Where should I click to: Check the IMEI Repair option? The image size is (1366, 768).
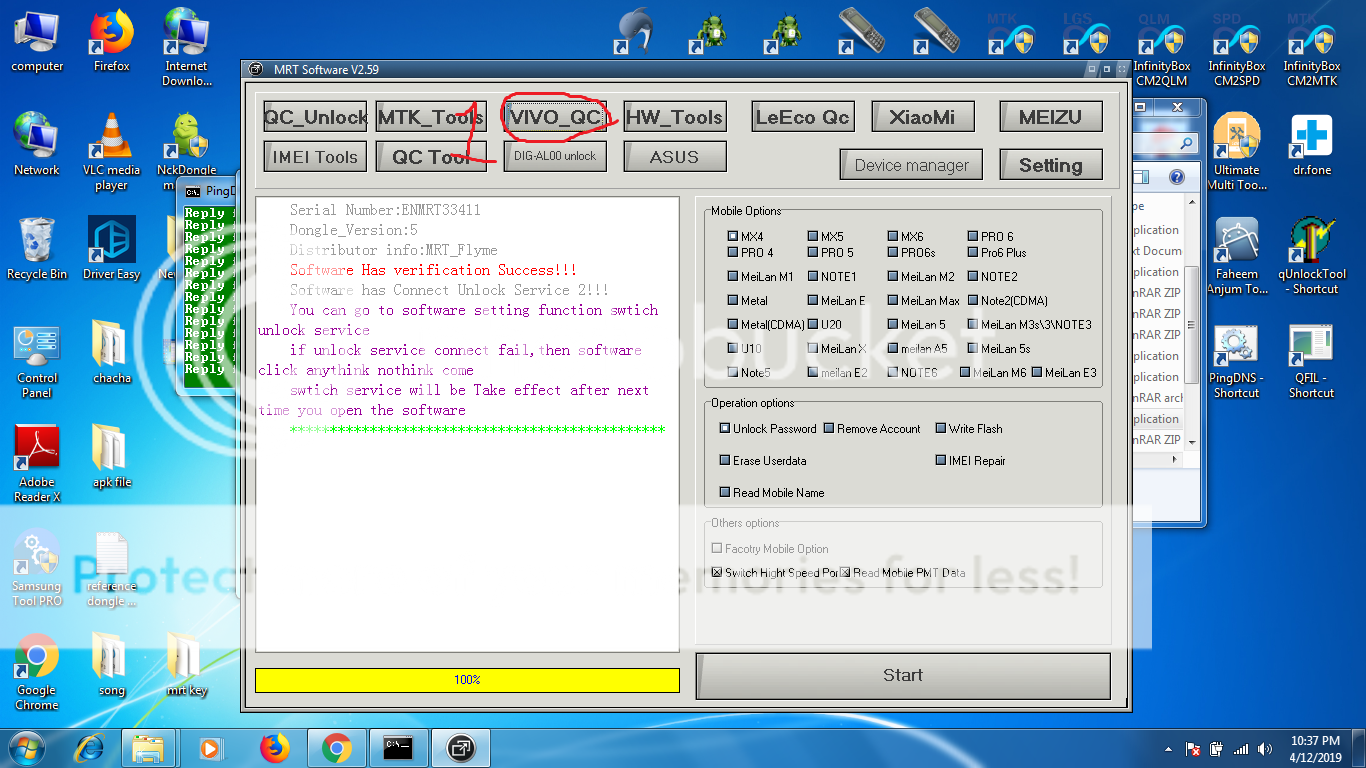[x=939, y=460]
